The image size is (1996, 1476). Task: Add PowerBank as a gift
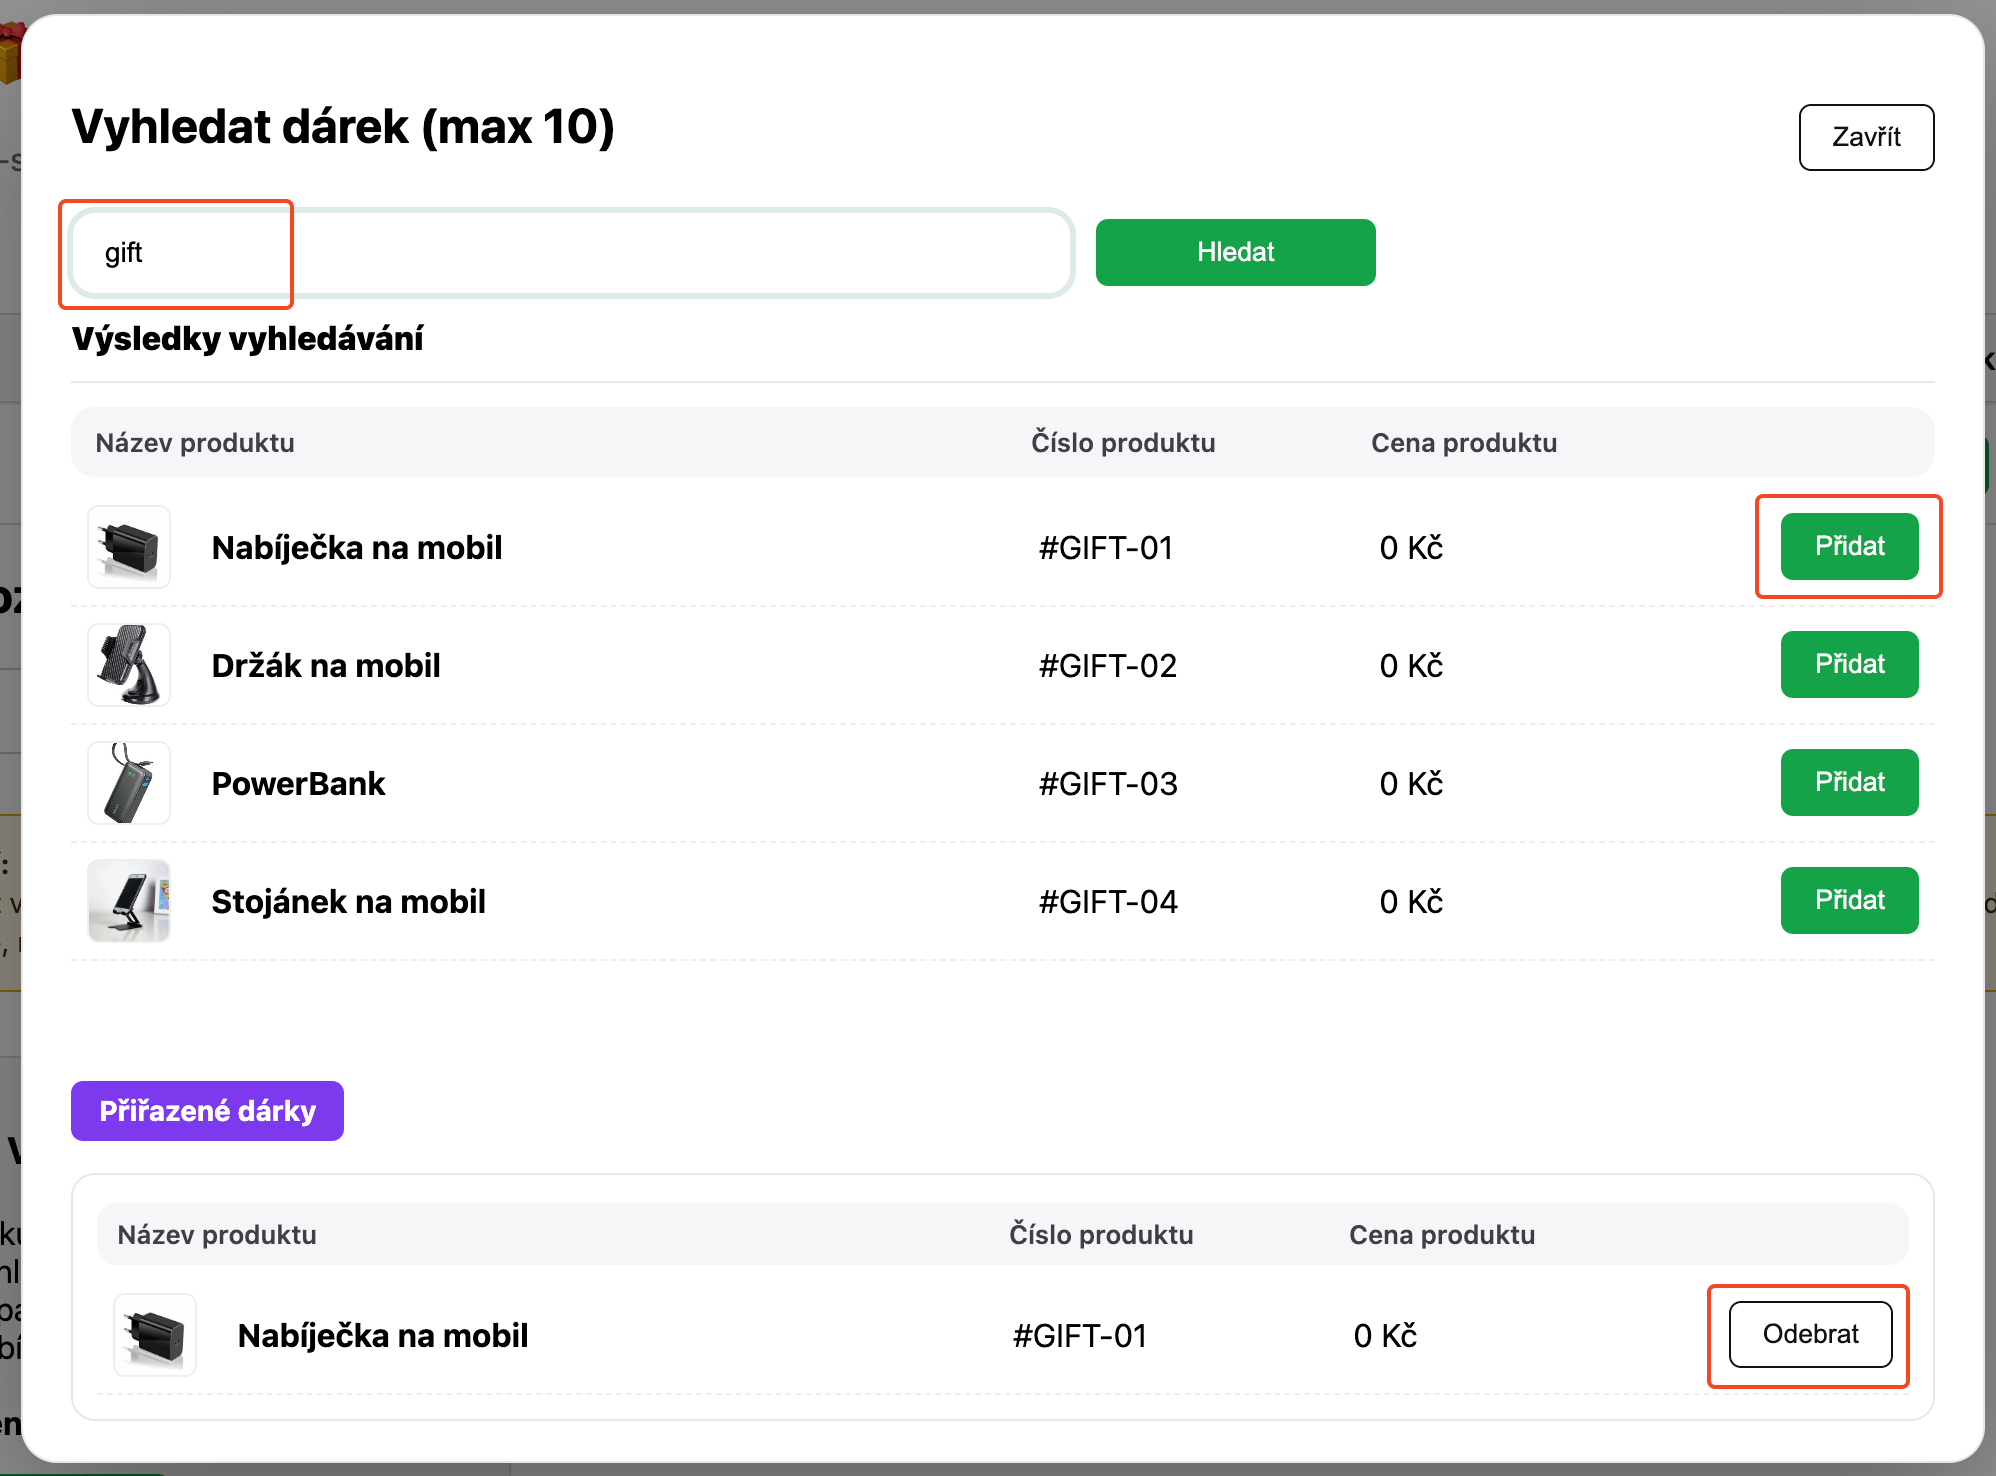coord(1849,782)
